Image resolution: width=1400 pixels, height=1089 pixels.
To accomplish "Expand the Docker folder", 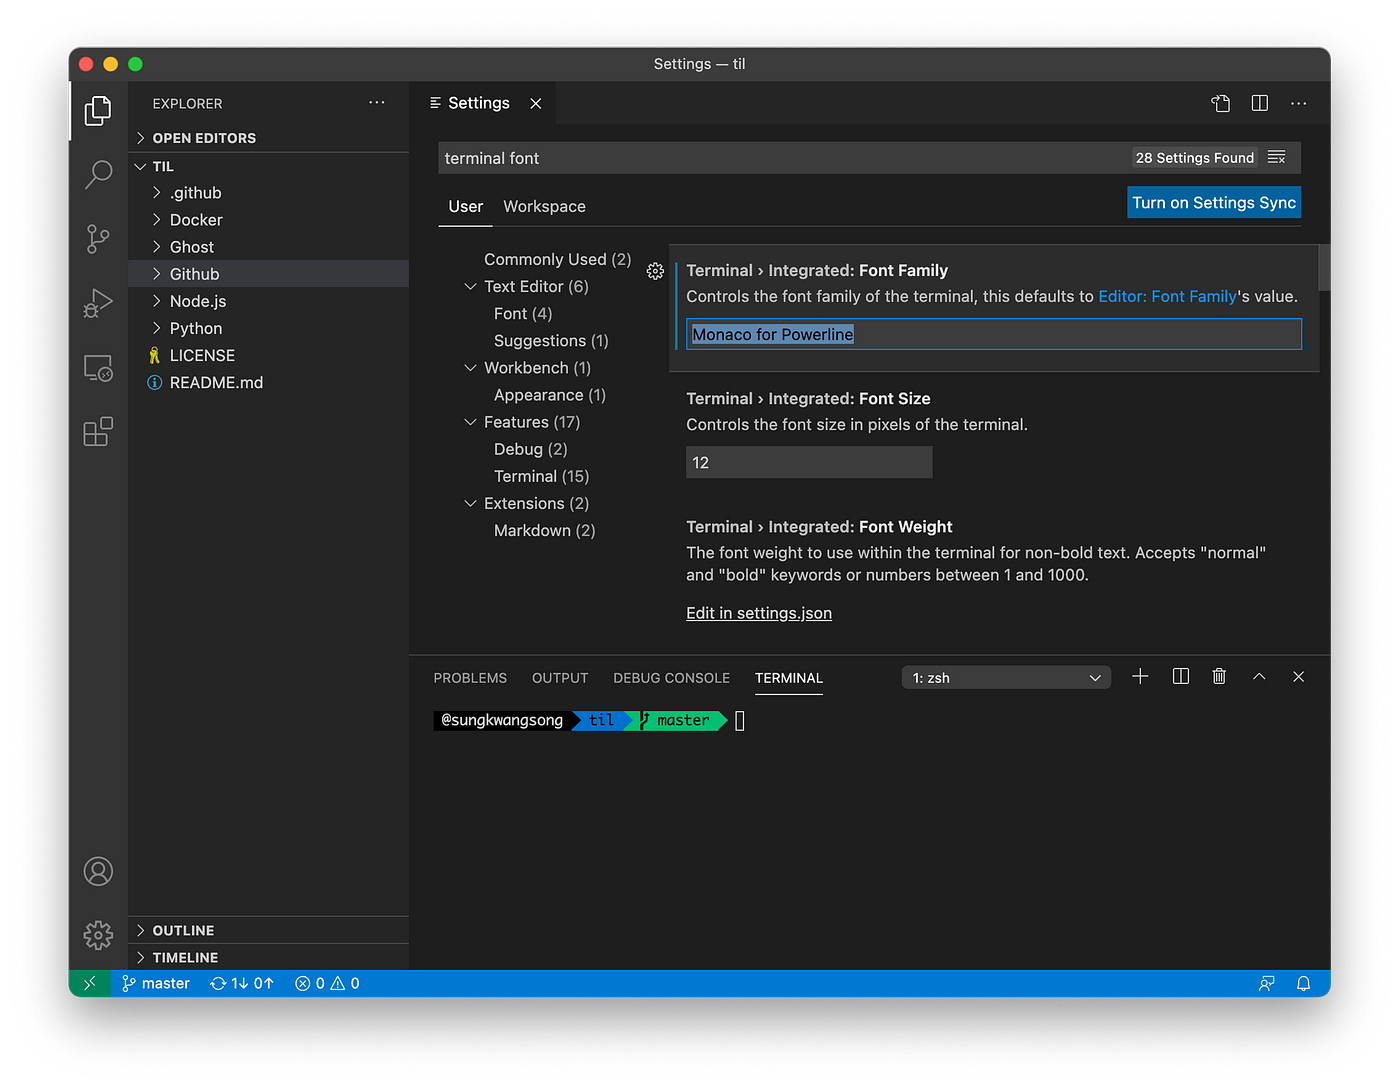I will [x=268, y=220].
